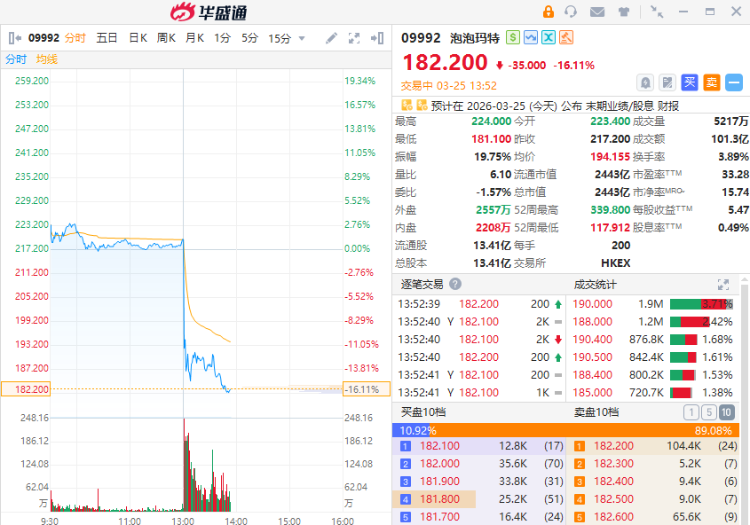Open the timeframe dropdown arrow after 15分
The image size is (750, 525).
(x=301, y=38)
